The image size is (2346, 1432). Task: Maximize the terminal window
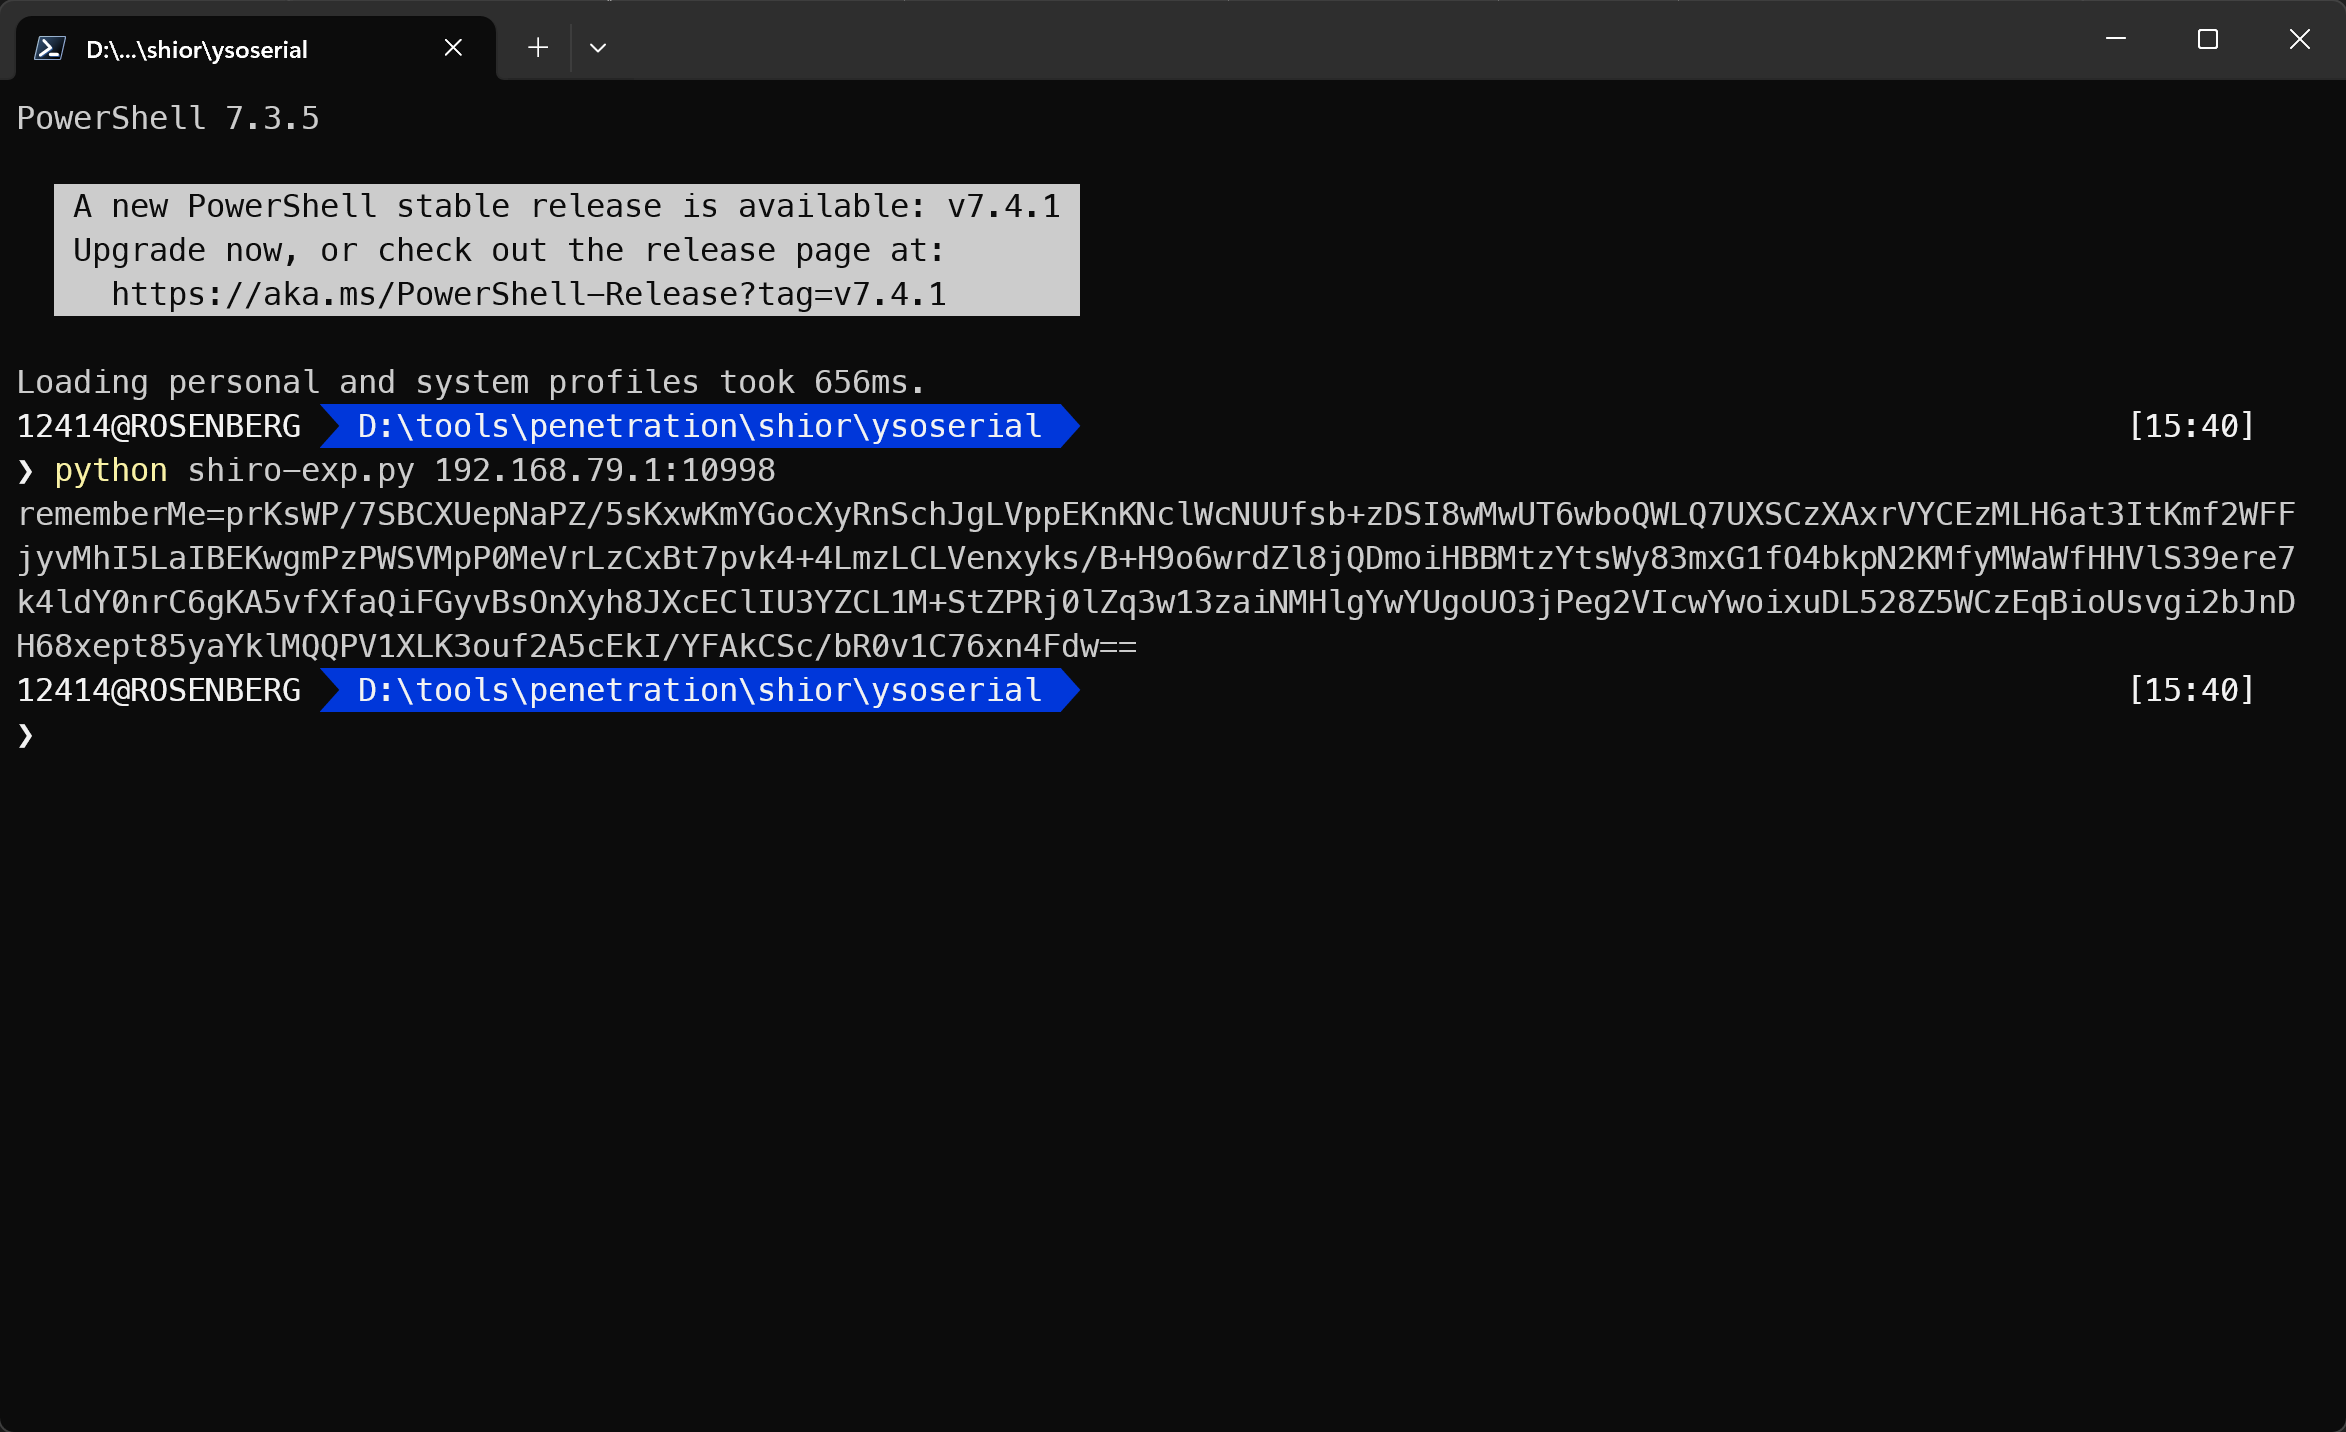2207,40
